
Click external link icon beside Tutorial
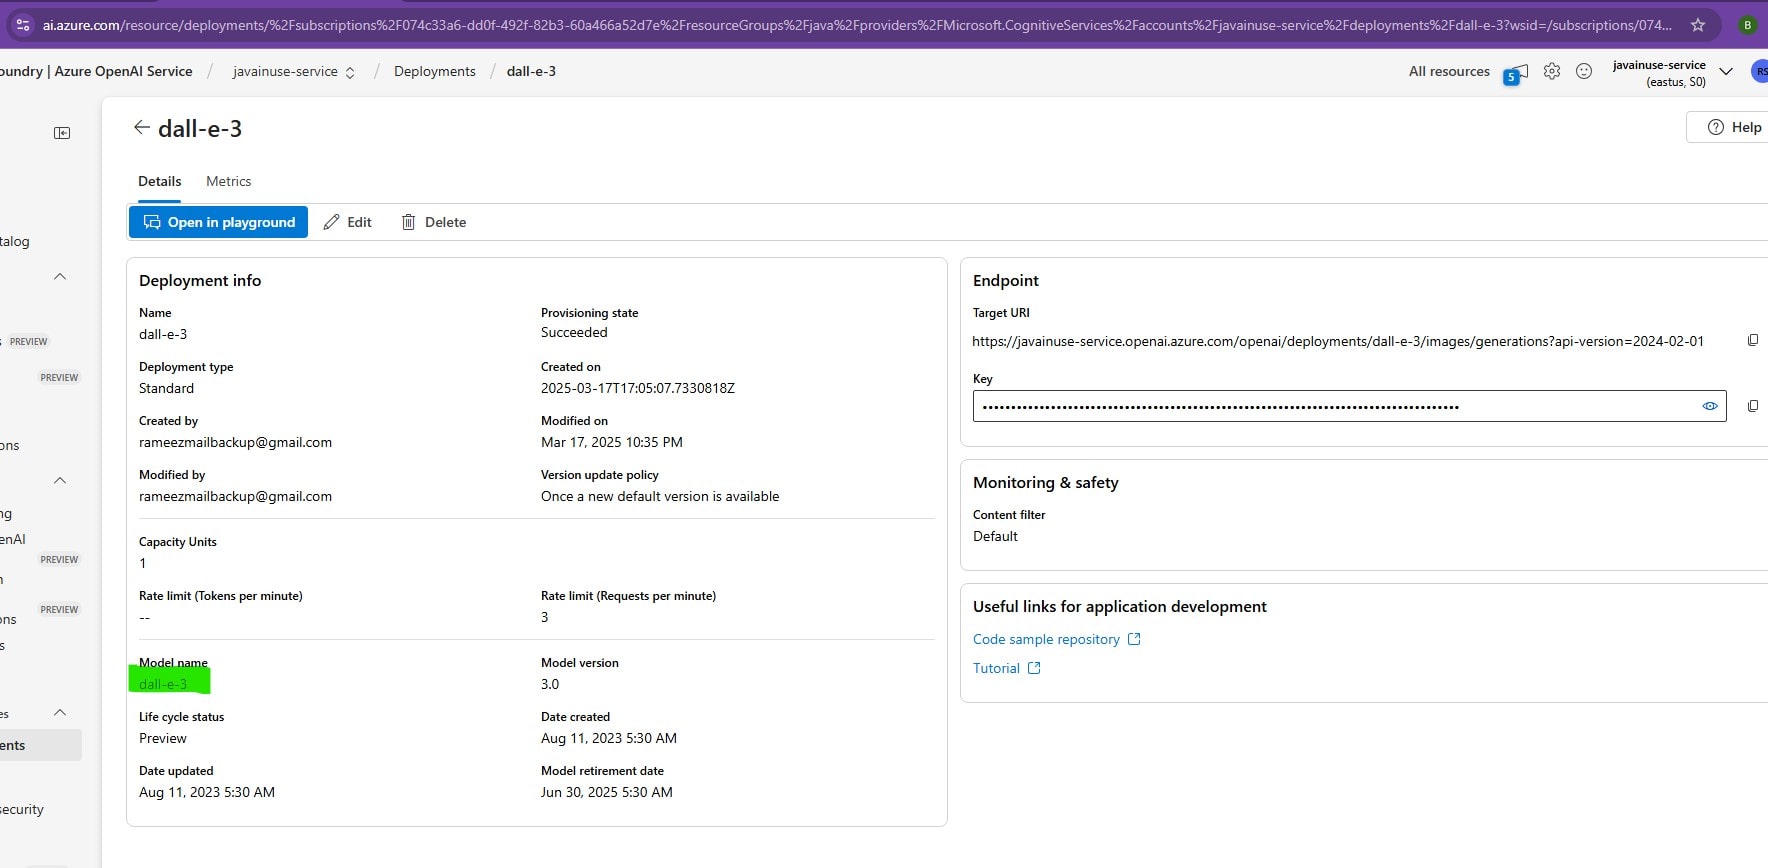click(x=1034, y=668)
